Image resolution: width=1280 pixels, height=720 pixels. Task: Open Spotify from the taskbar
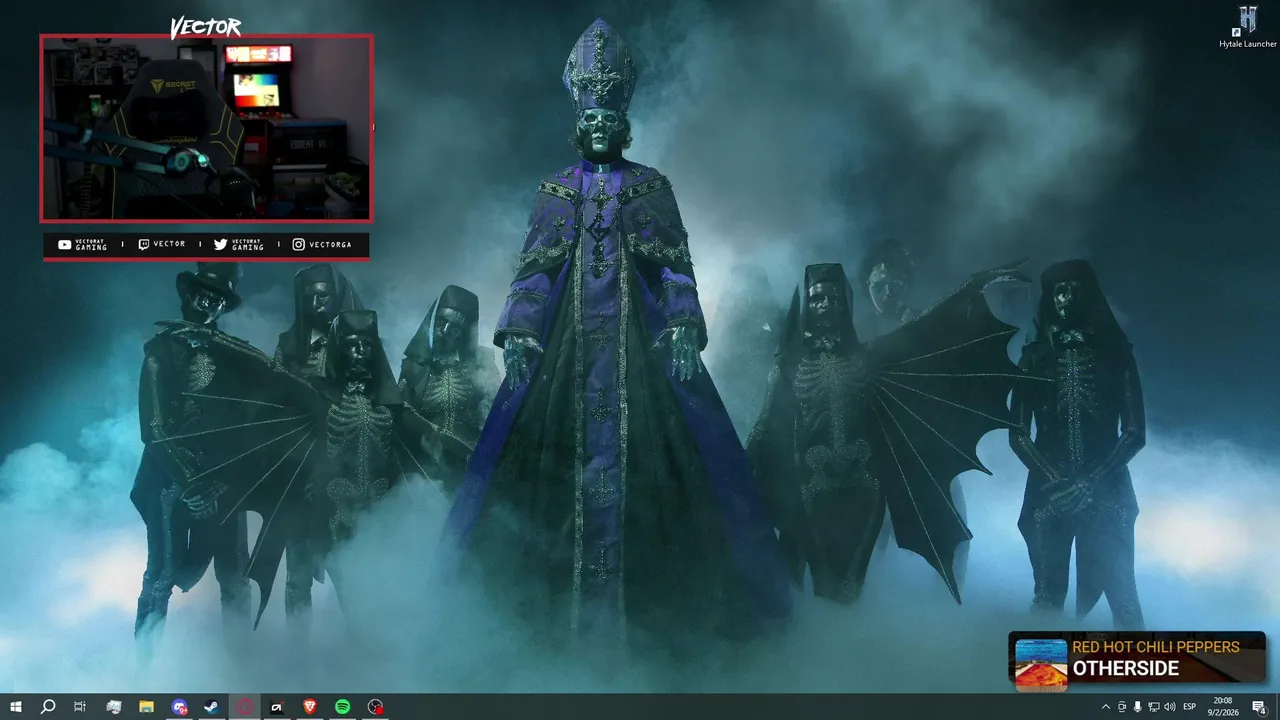[x=342, y=707]
